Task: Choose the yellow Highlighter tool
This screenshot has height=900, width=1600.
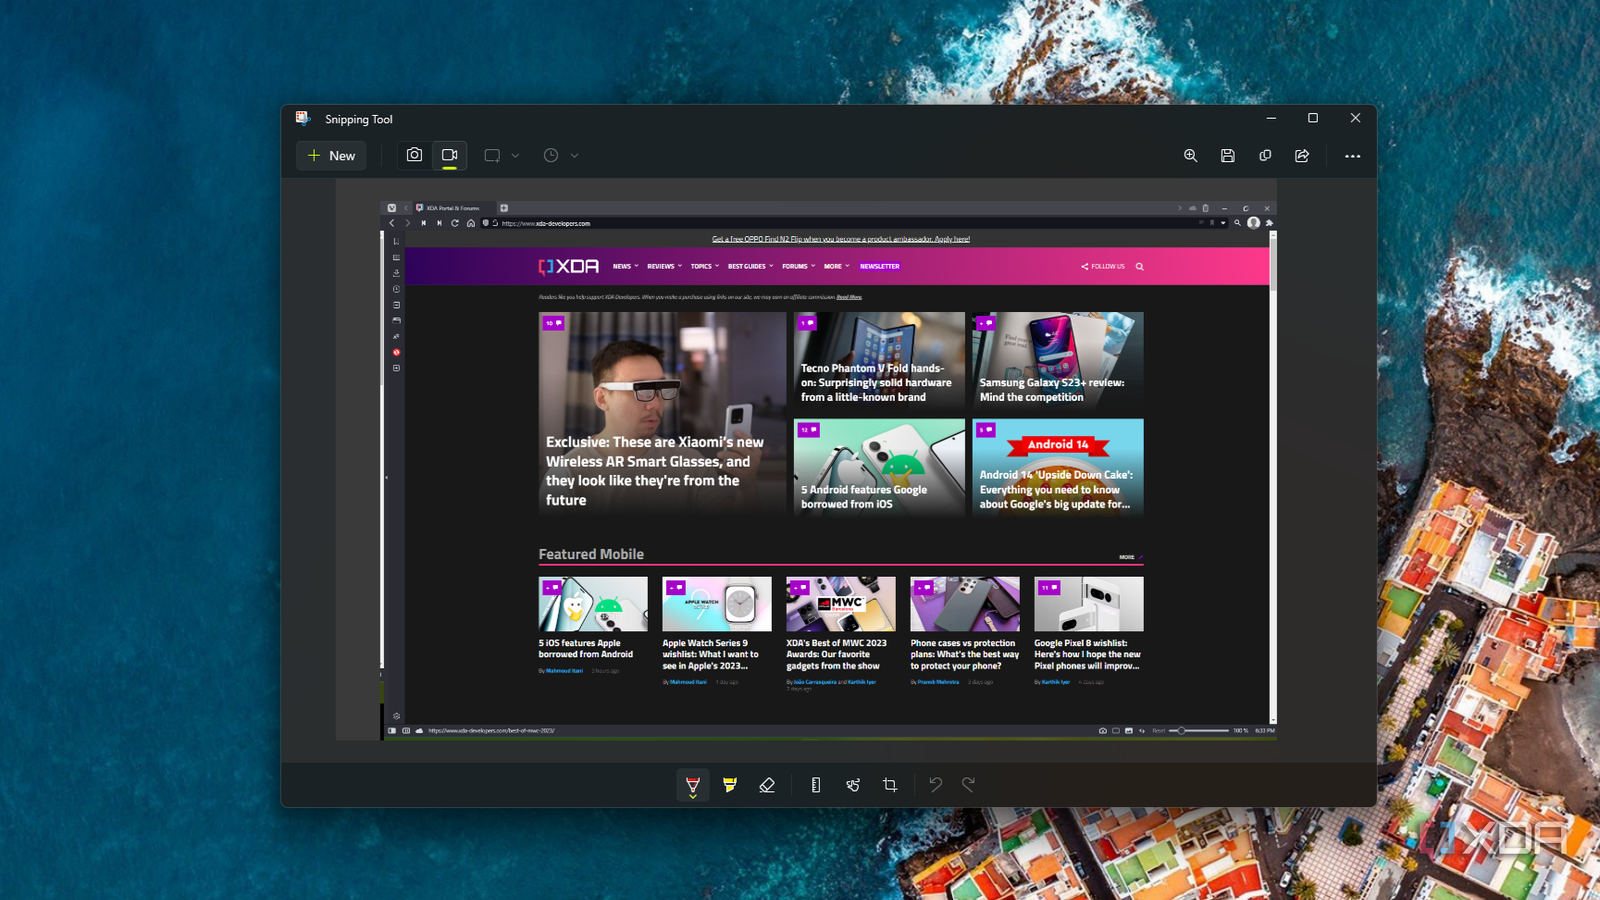Action: click(730, 785)
